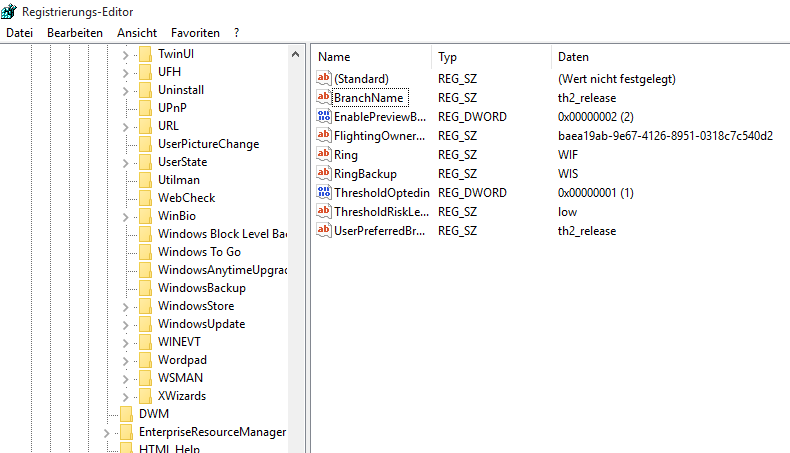Click the string icon beside UserPreferredBr...
This screenshot has width=790, height=453.
click(x=323, y=230)
